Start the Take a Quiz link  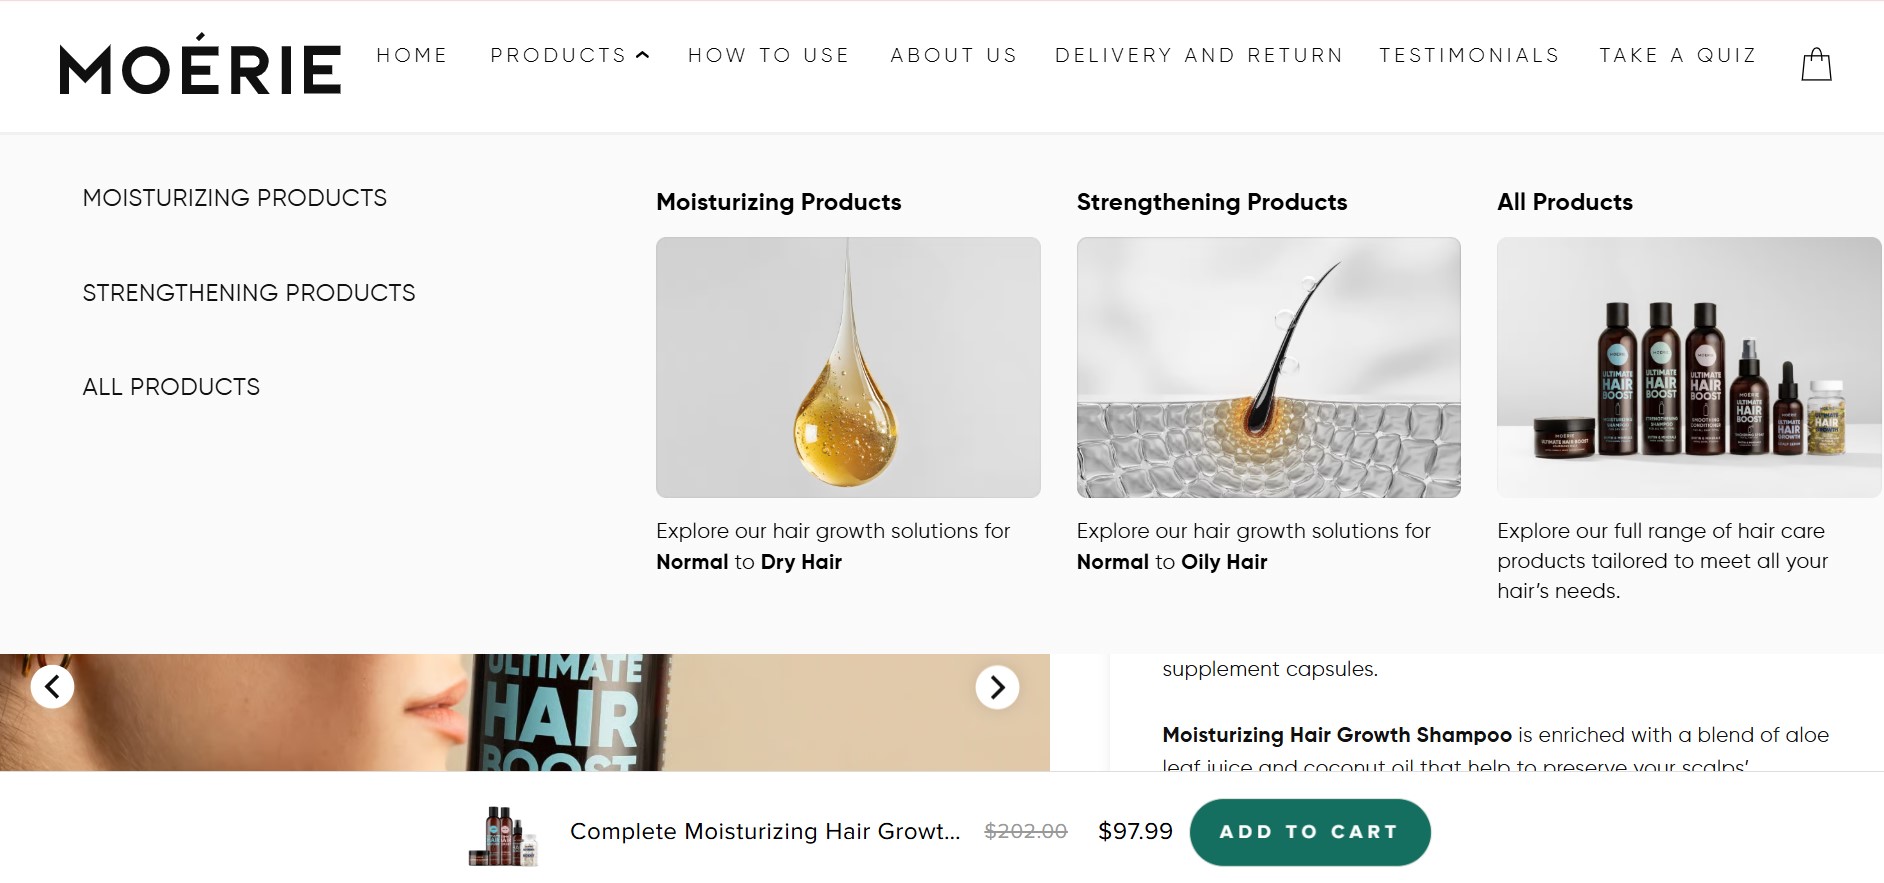pyautogui.click(x=1677, y=56)
